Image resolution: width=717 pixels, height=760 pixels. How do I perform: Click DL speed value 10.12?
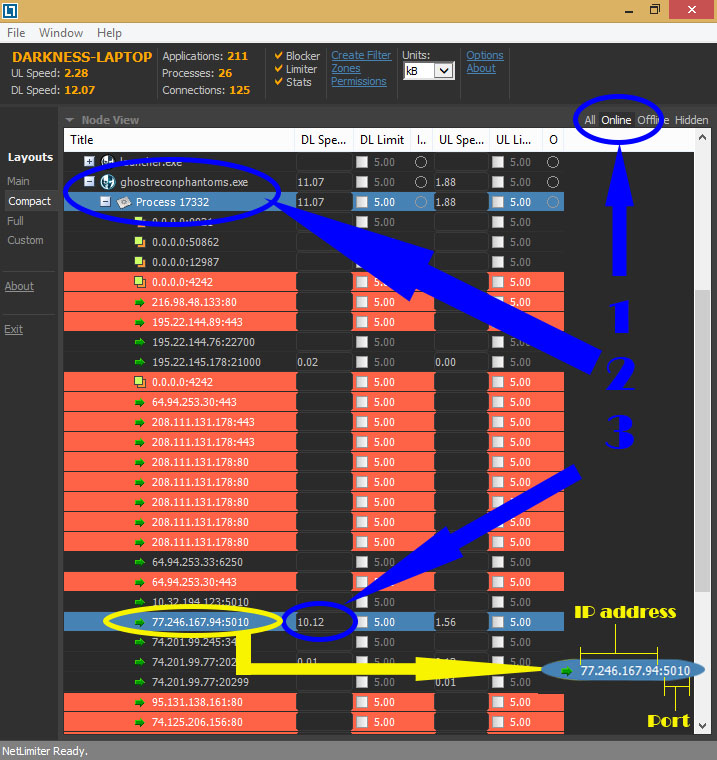pos(311,622)
